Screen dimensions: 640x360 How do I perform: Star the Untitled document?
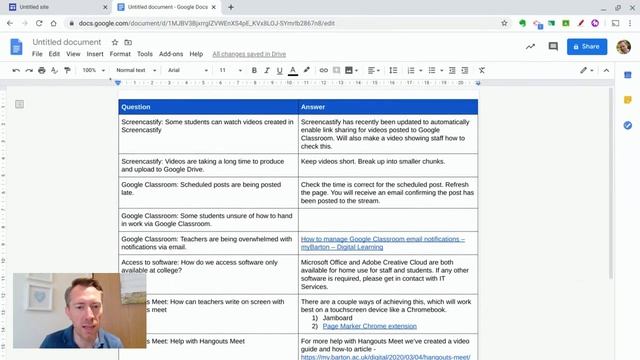[115, 42]
